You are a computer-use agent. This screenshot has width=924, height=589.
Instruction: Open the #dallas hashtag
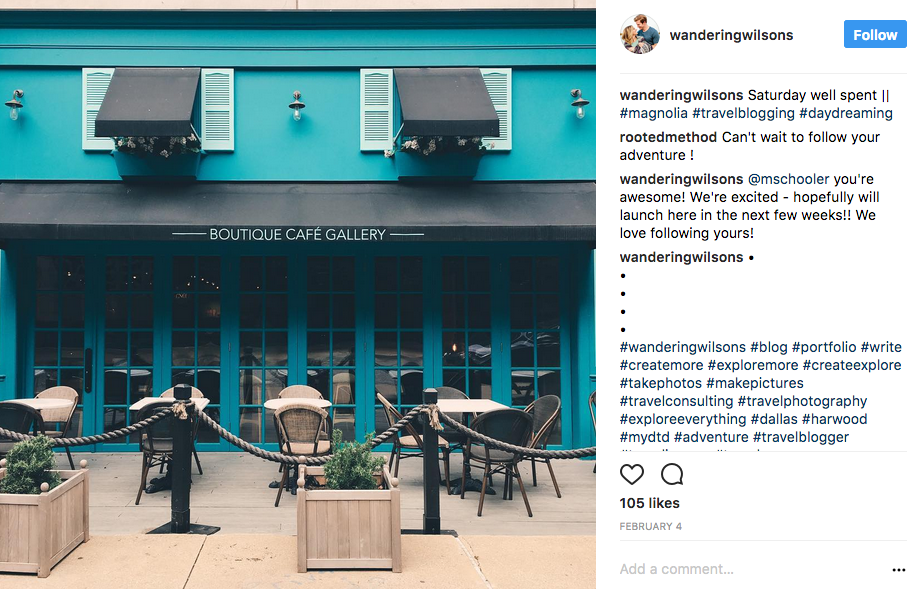[774, 419]
